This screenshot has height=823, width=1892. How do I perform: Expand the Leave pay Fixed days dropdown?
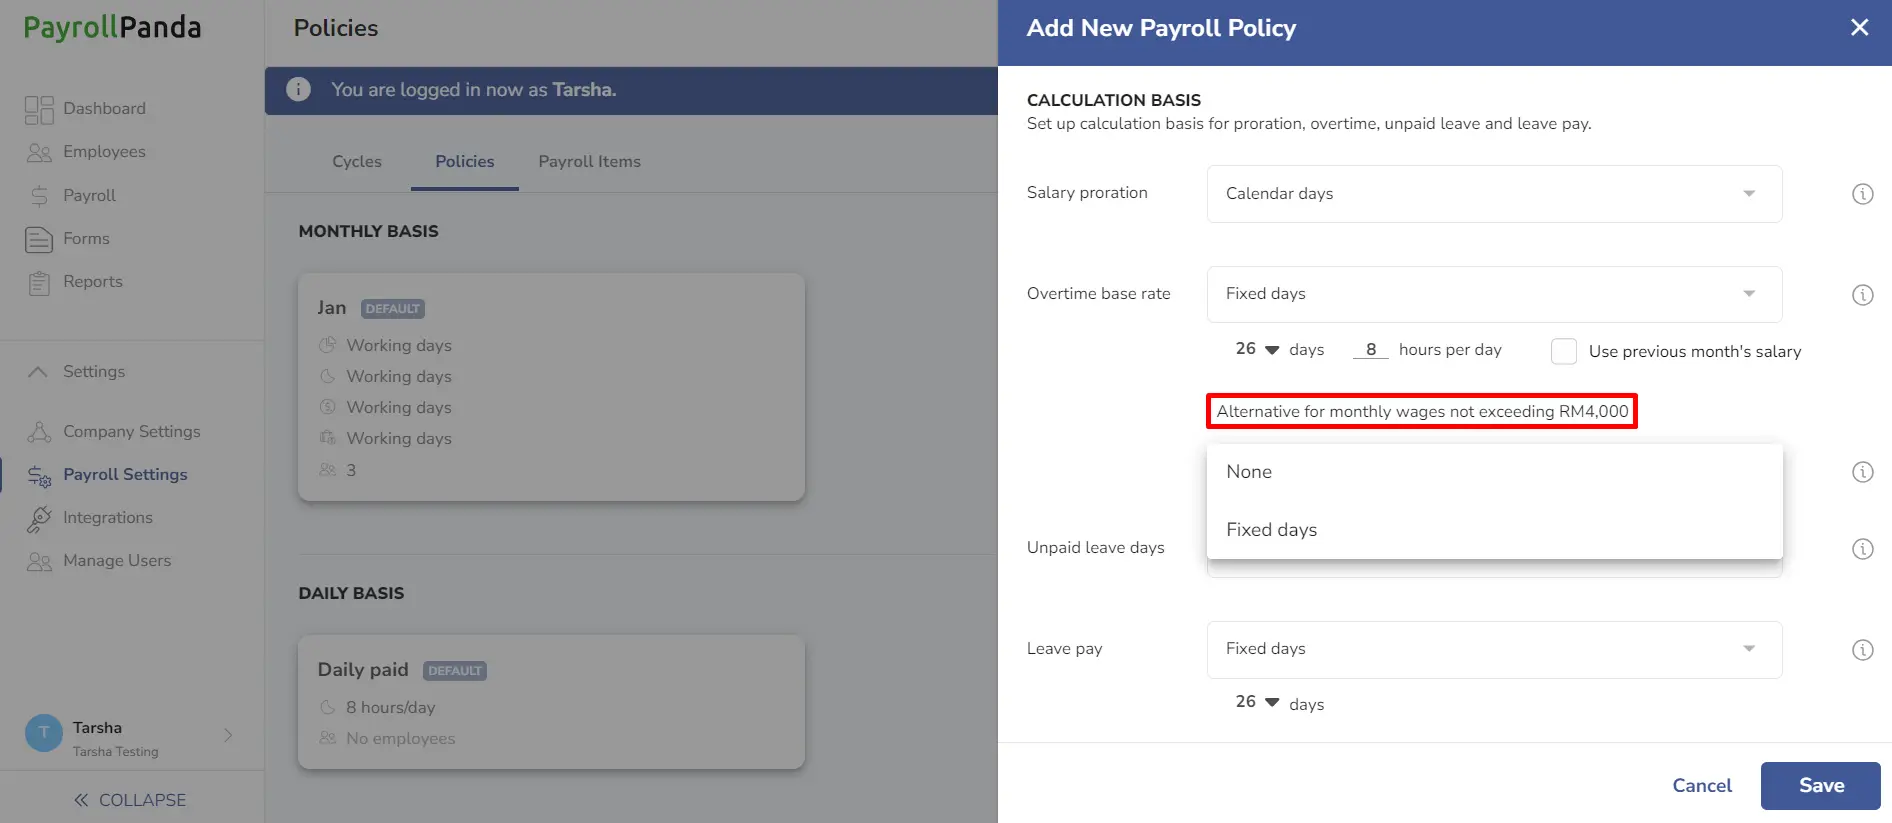coord(1494,650)
